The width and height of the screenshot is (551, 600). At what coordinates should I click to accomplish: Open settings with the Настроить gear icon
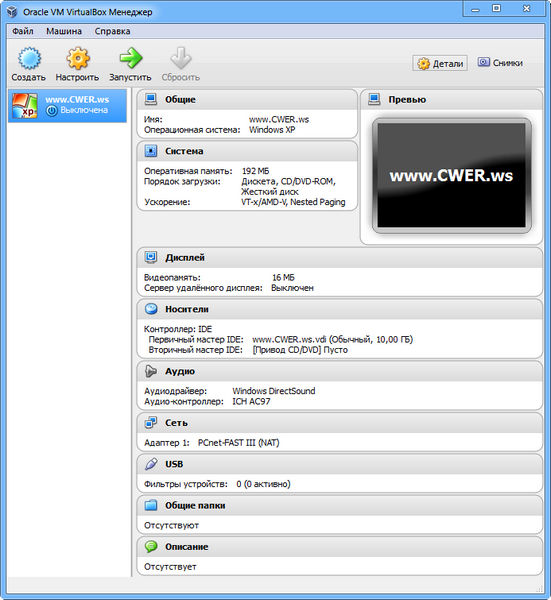pyautogui.click(x=78, y=59)
